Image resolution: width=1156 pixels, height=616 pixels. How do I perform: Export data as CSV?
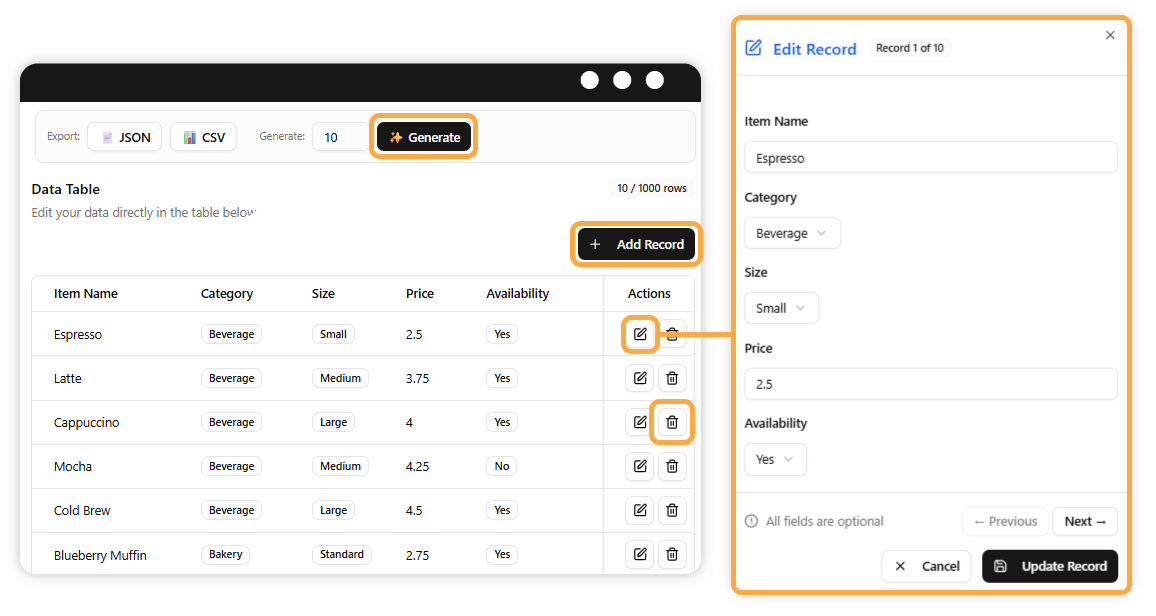click(x=203, y=137)
